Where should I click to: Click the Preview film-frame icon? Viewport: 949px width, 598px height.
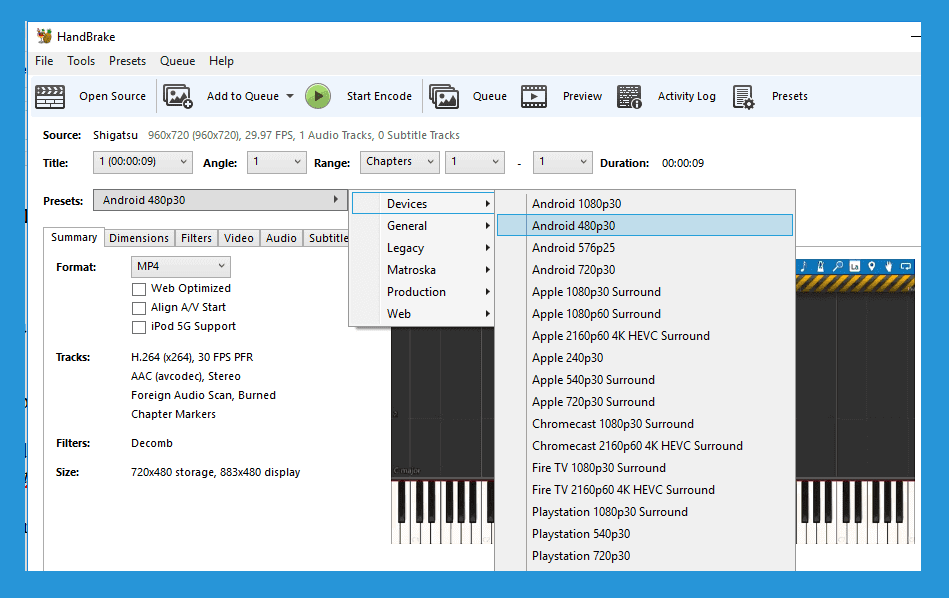point(534,96)
